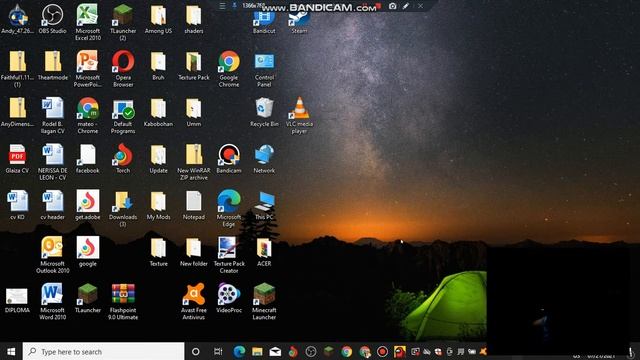Open Glaiza CV PDF file
This screenshot has width=640, height=360.
point(17,159)
